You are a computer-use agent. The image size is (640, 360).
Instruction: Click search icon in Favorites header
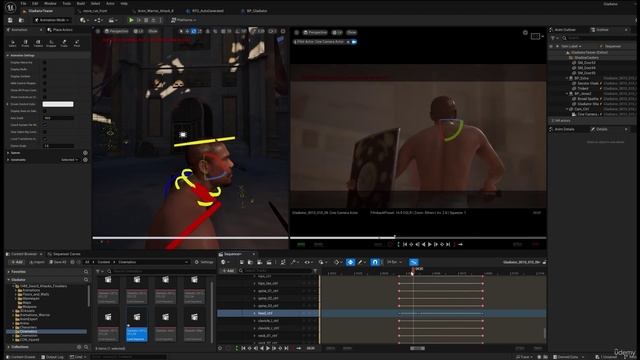(86, 271)
